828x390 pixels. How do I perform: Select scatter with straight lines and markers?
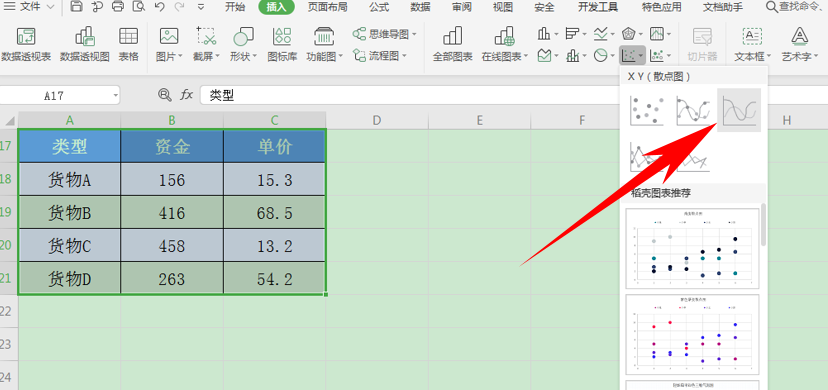tap(647, 157)
